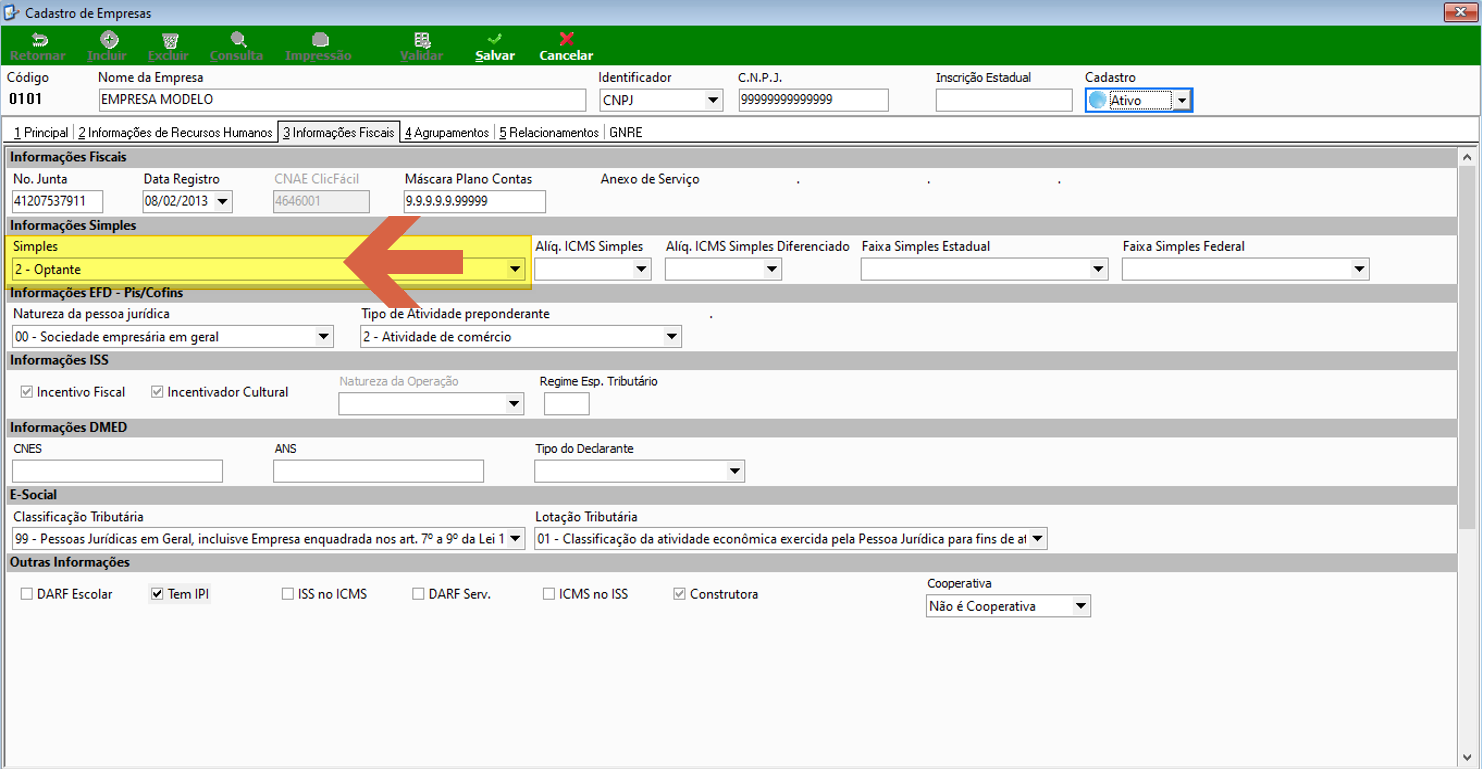Screen dimensions: 1482x769
Task: Open the Classificação Tributária dropdown
Action: pos(516,539)
